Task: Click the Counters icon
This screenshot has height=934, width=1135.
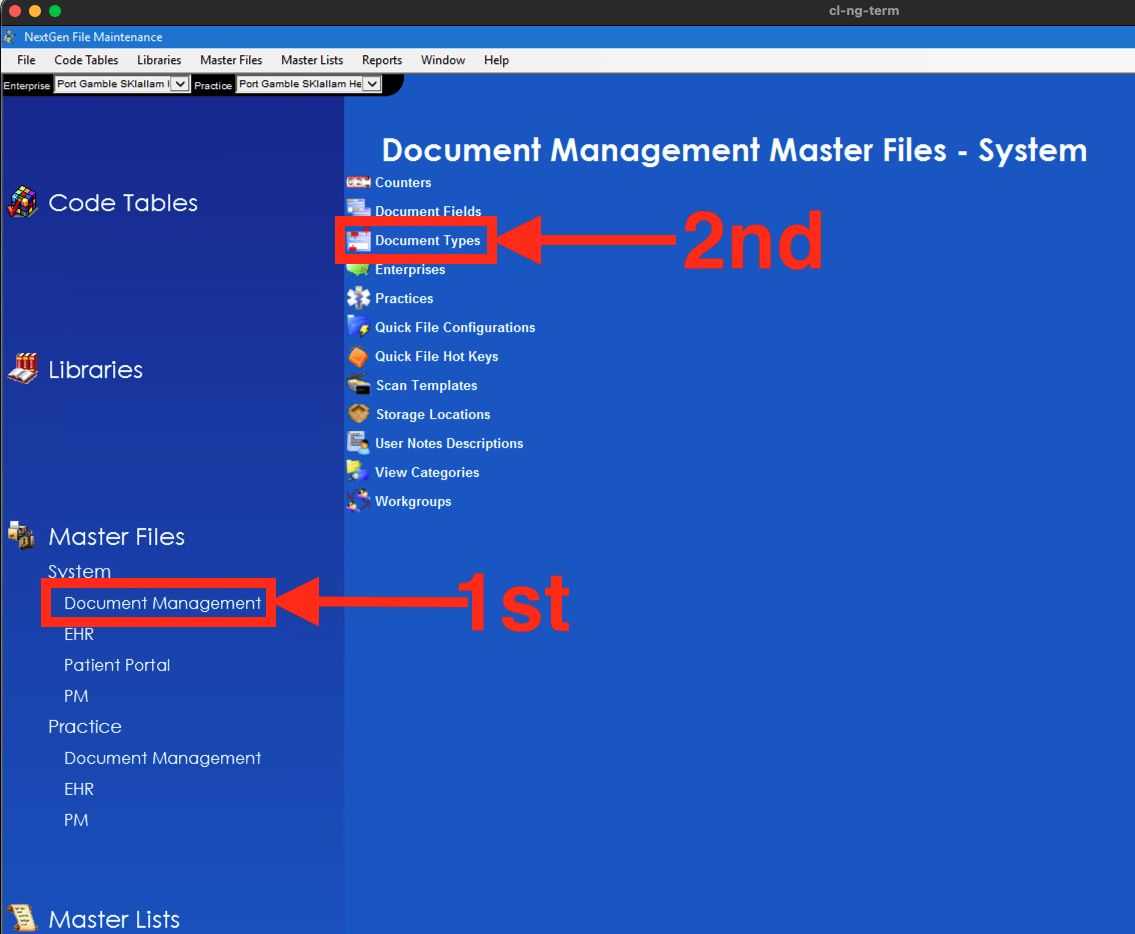Action: [358, 182]
